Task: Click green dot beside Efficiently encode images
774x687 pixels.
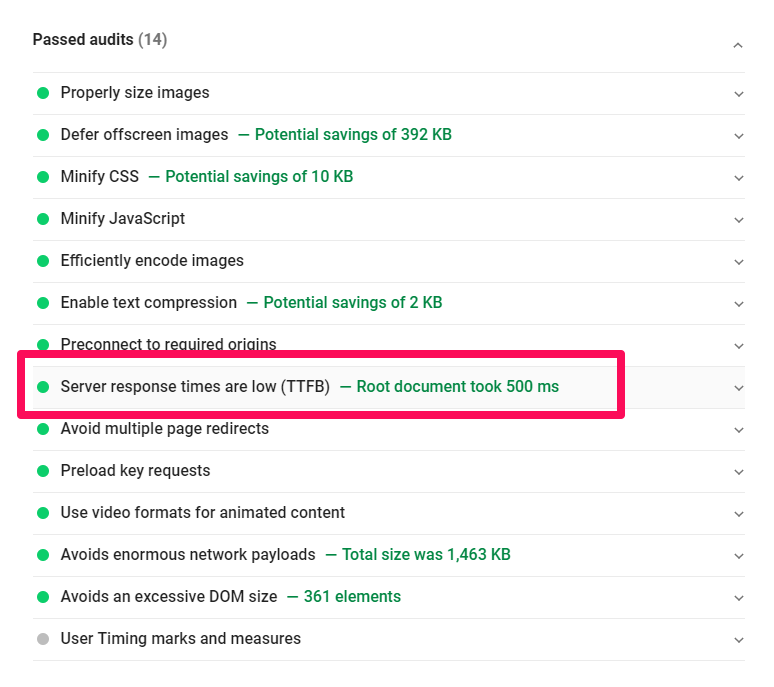Action: (x=43, y=261)
